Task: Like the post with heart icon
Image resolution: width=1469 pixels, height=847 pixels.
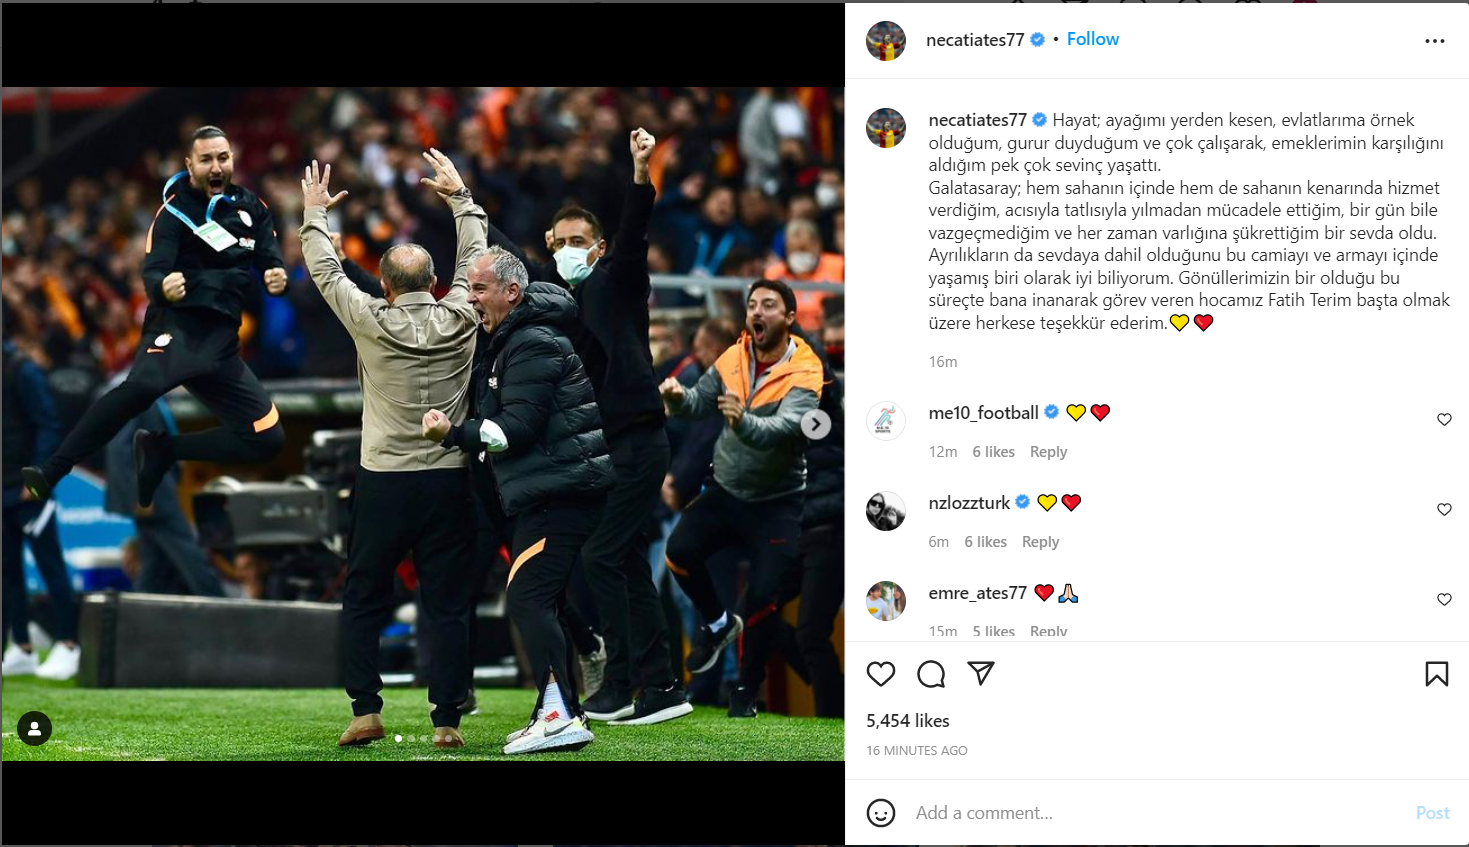Action: pyautogui.click(x=881, y=674)
